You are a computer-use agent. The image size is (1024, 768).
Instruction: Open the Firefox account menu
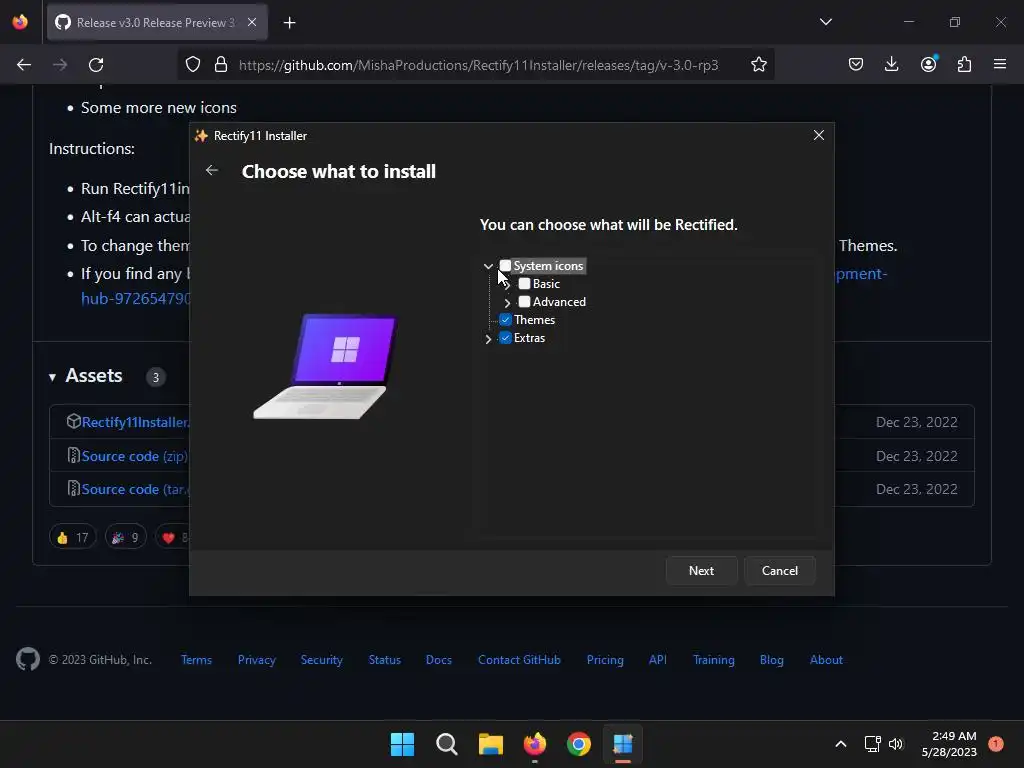point(928,64)
